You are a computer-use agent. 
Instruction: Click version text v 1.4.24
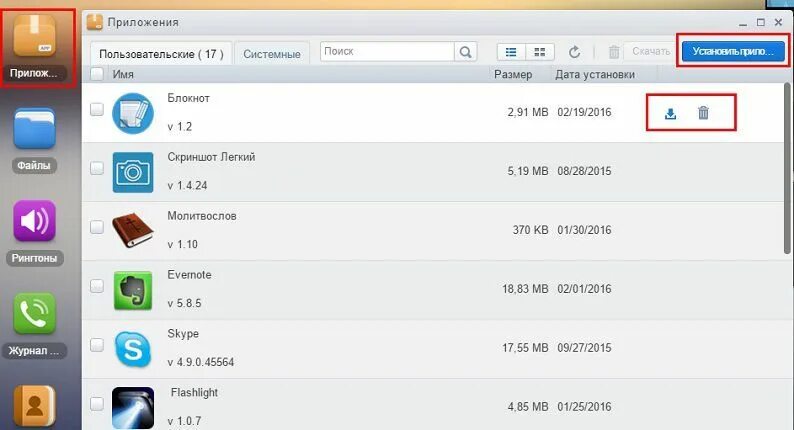pos(187,185)
